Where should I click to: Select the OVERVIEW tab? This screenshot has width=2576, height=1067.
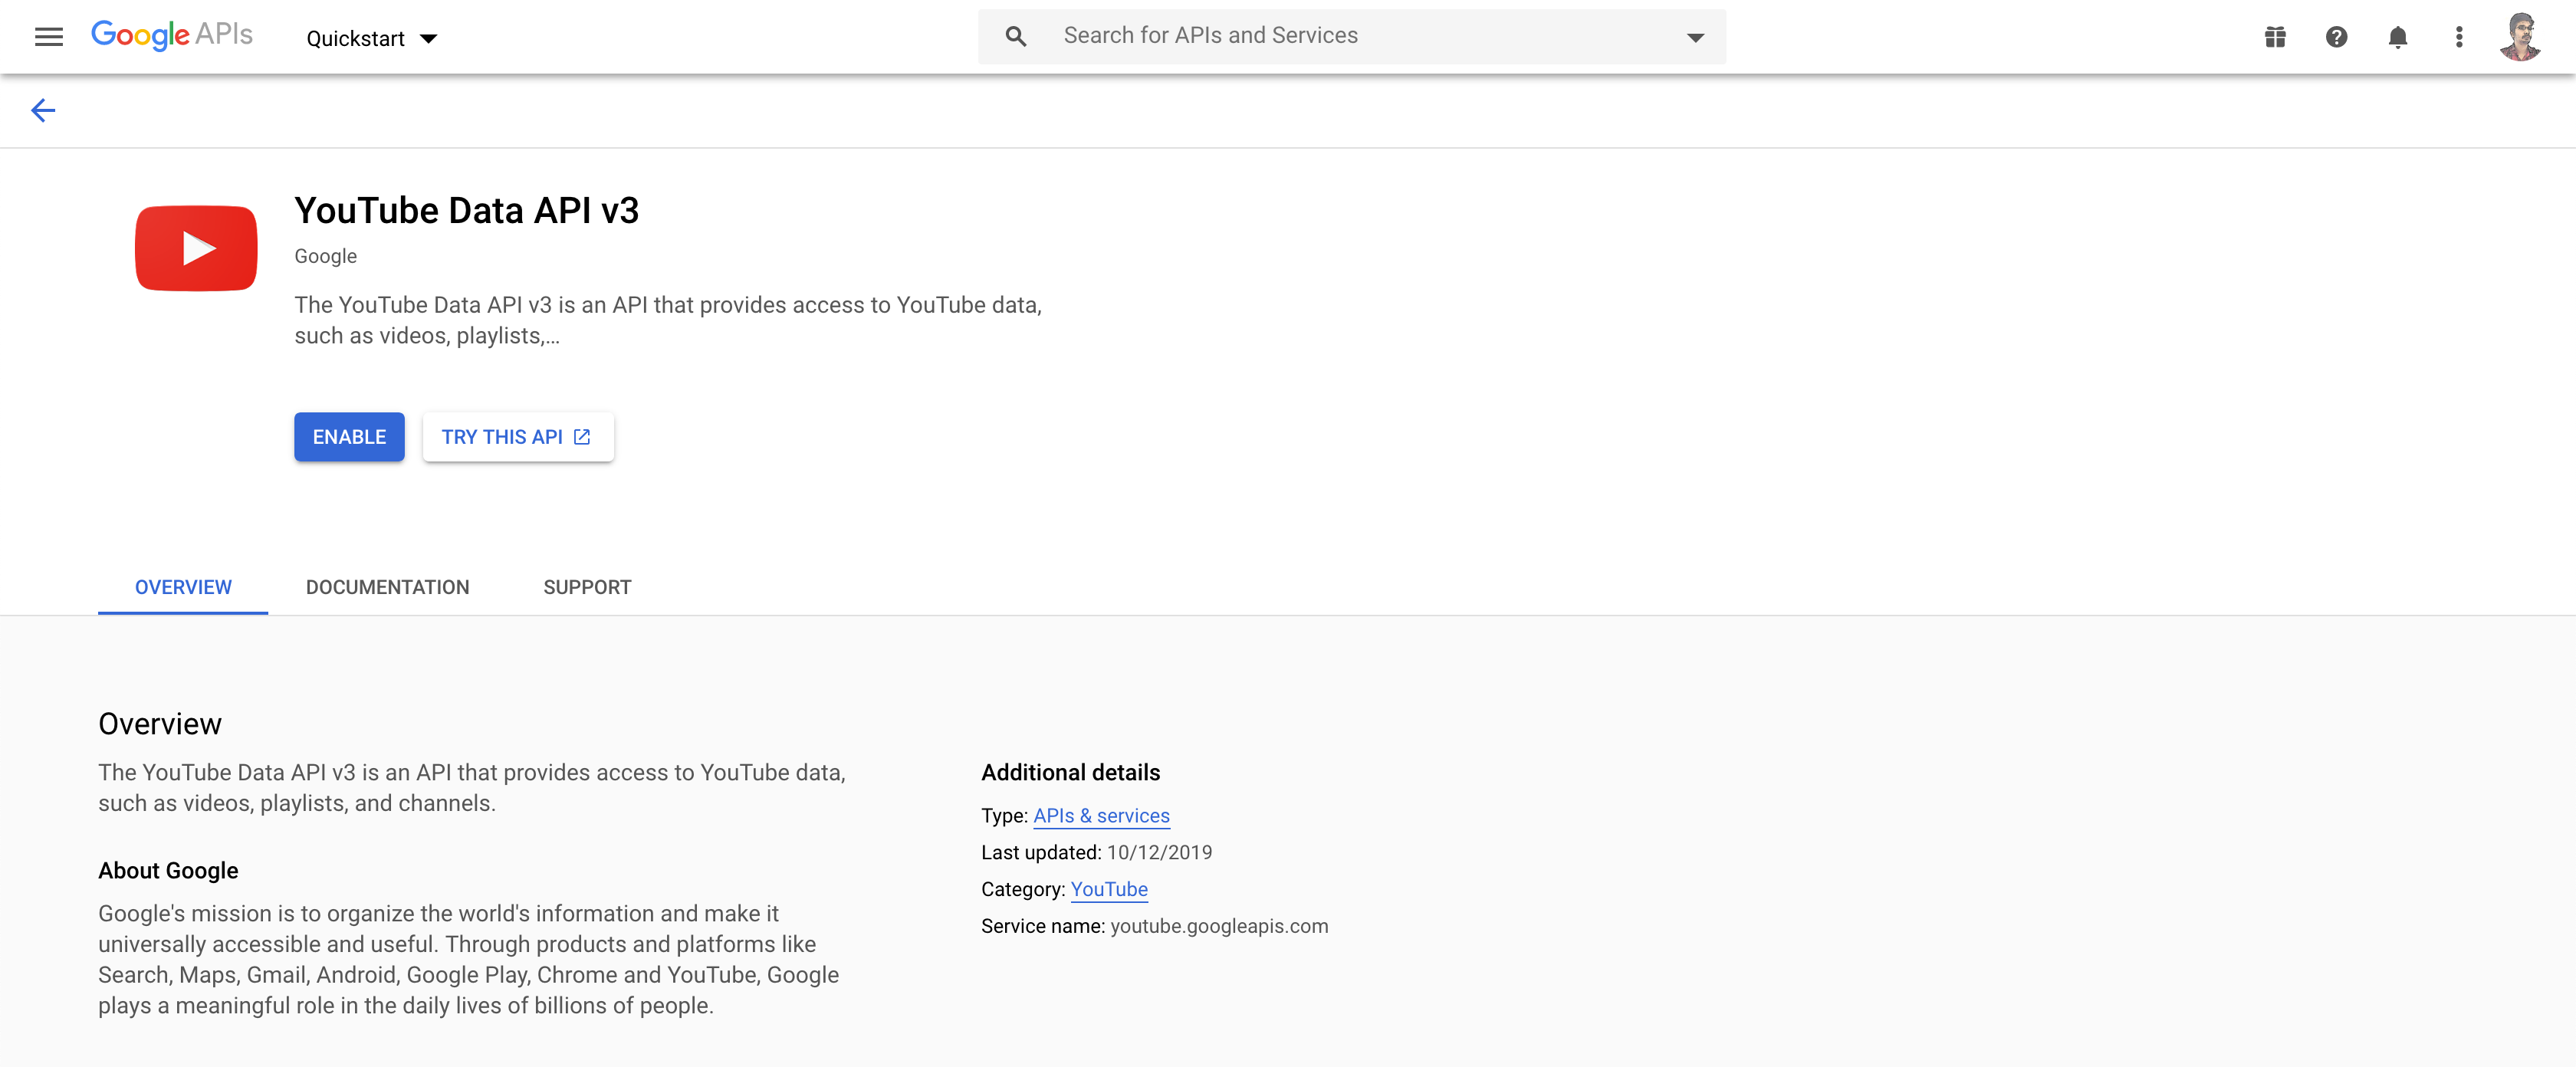(183, 587)
